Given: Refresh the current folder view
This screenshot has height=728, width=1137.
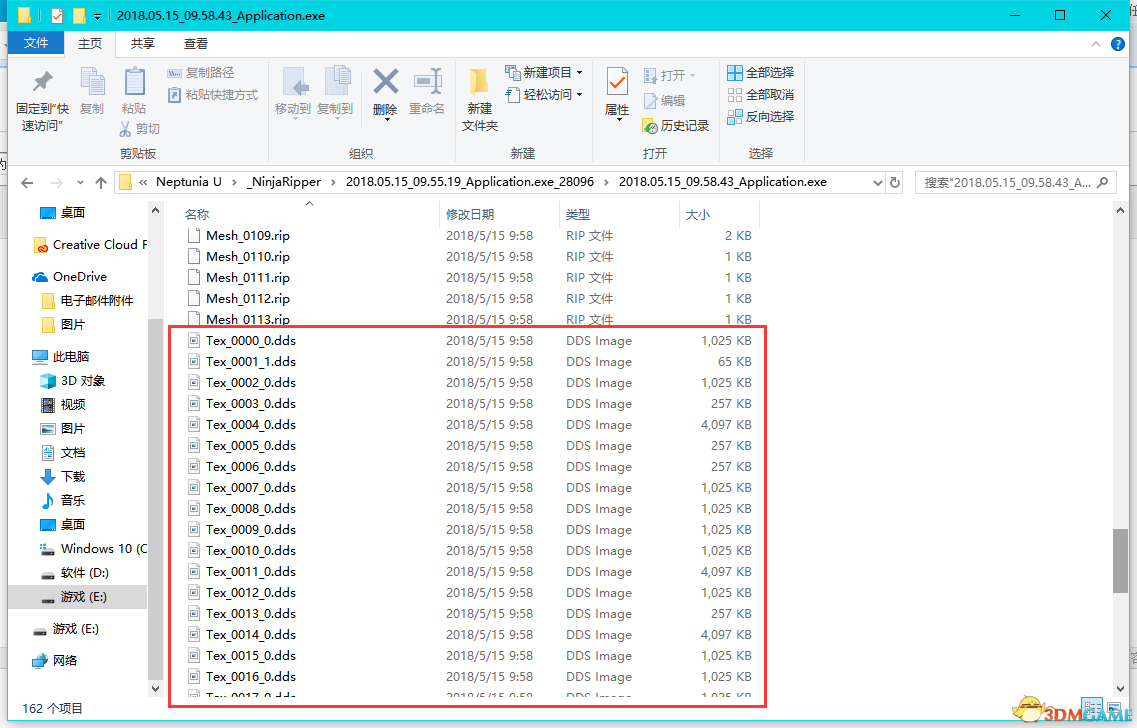Looking at the screenshot, I should [895, 183].
